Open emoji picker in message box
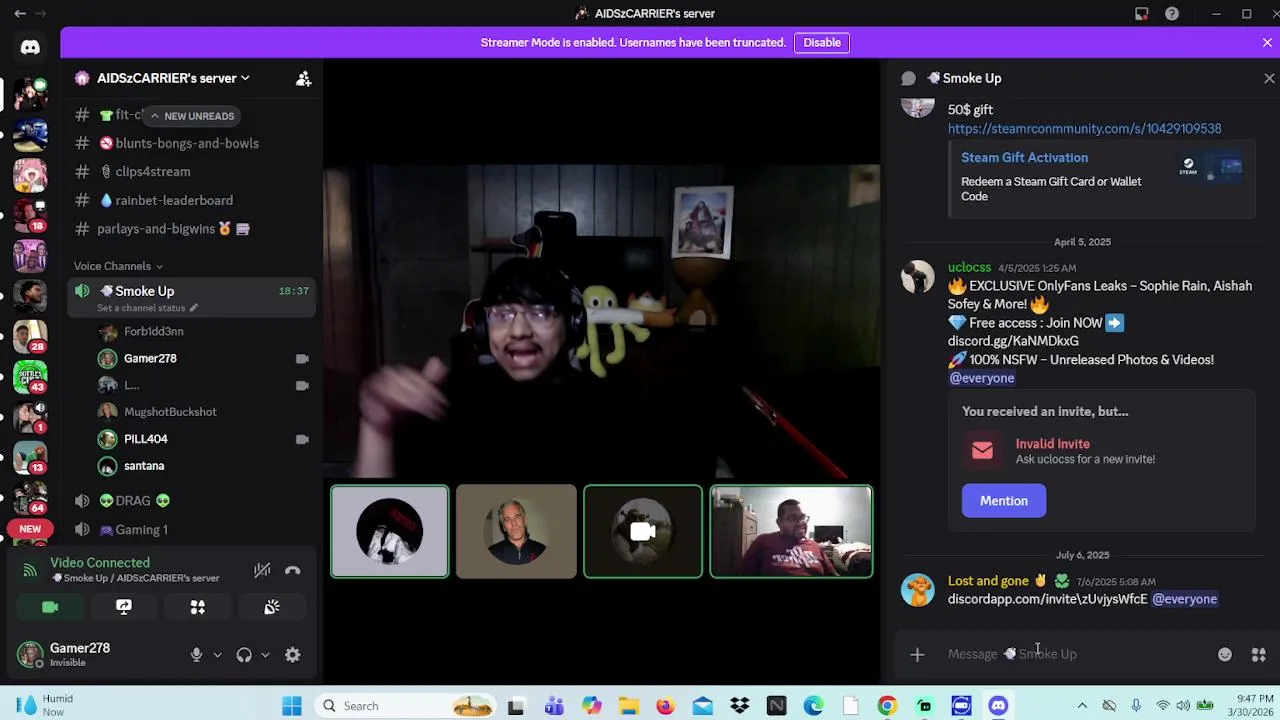The width and height of the screenshot is (1280, 720). coord(1225,655)
